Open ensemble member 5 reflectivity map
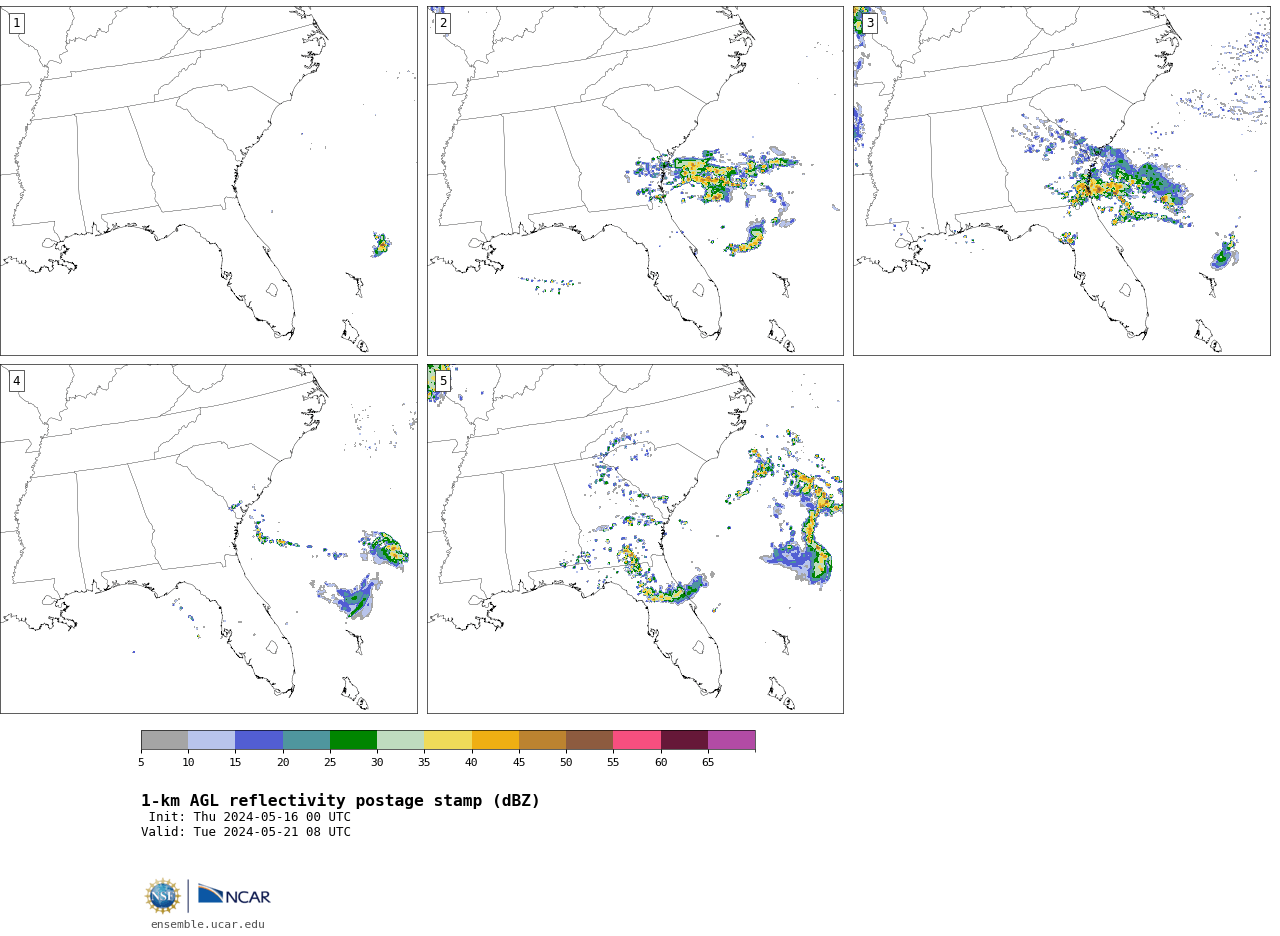The width and height of the screenshot is (1280, 936). [635, 539]
